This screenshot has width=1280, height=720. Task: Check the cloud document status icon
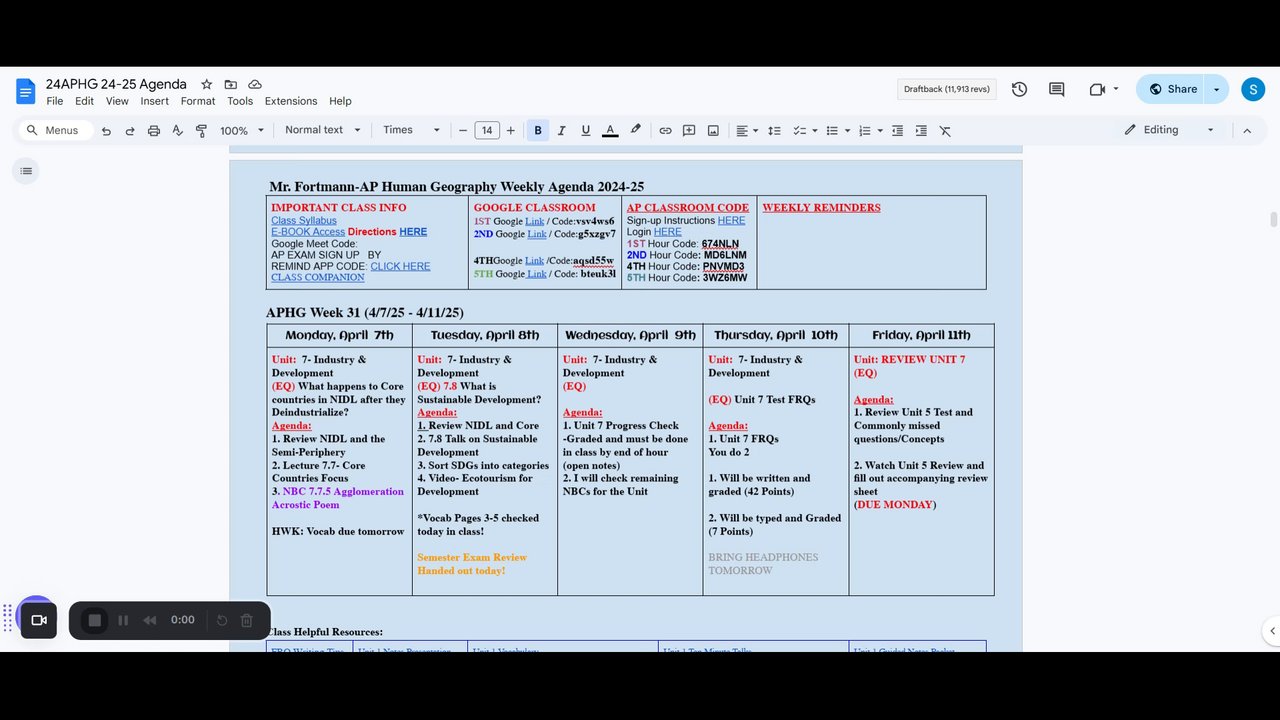pyautogui.click(x=255, y=84)
